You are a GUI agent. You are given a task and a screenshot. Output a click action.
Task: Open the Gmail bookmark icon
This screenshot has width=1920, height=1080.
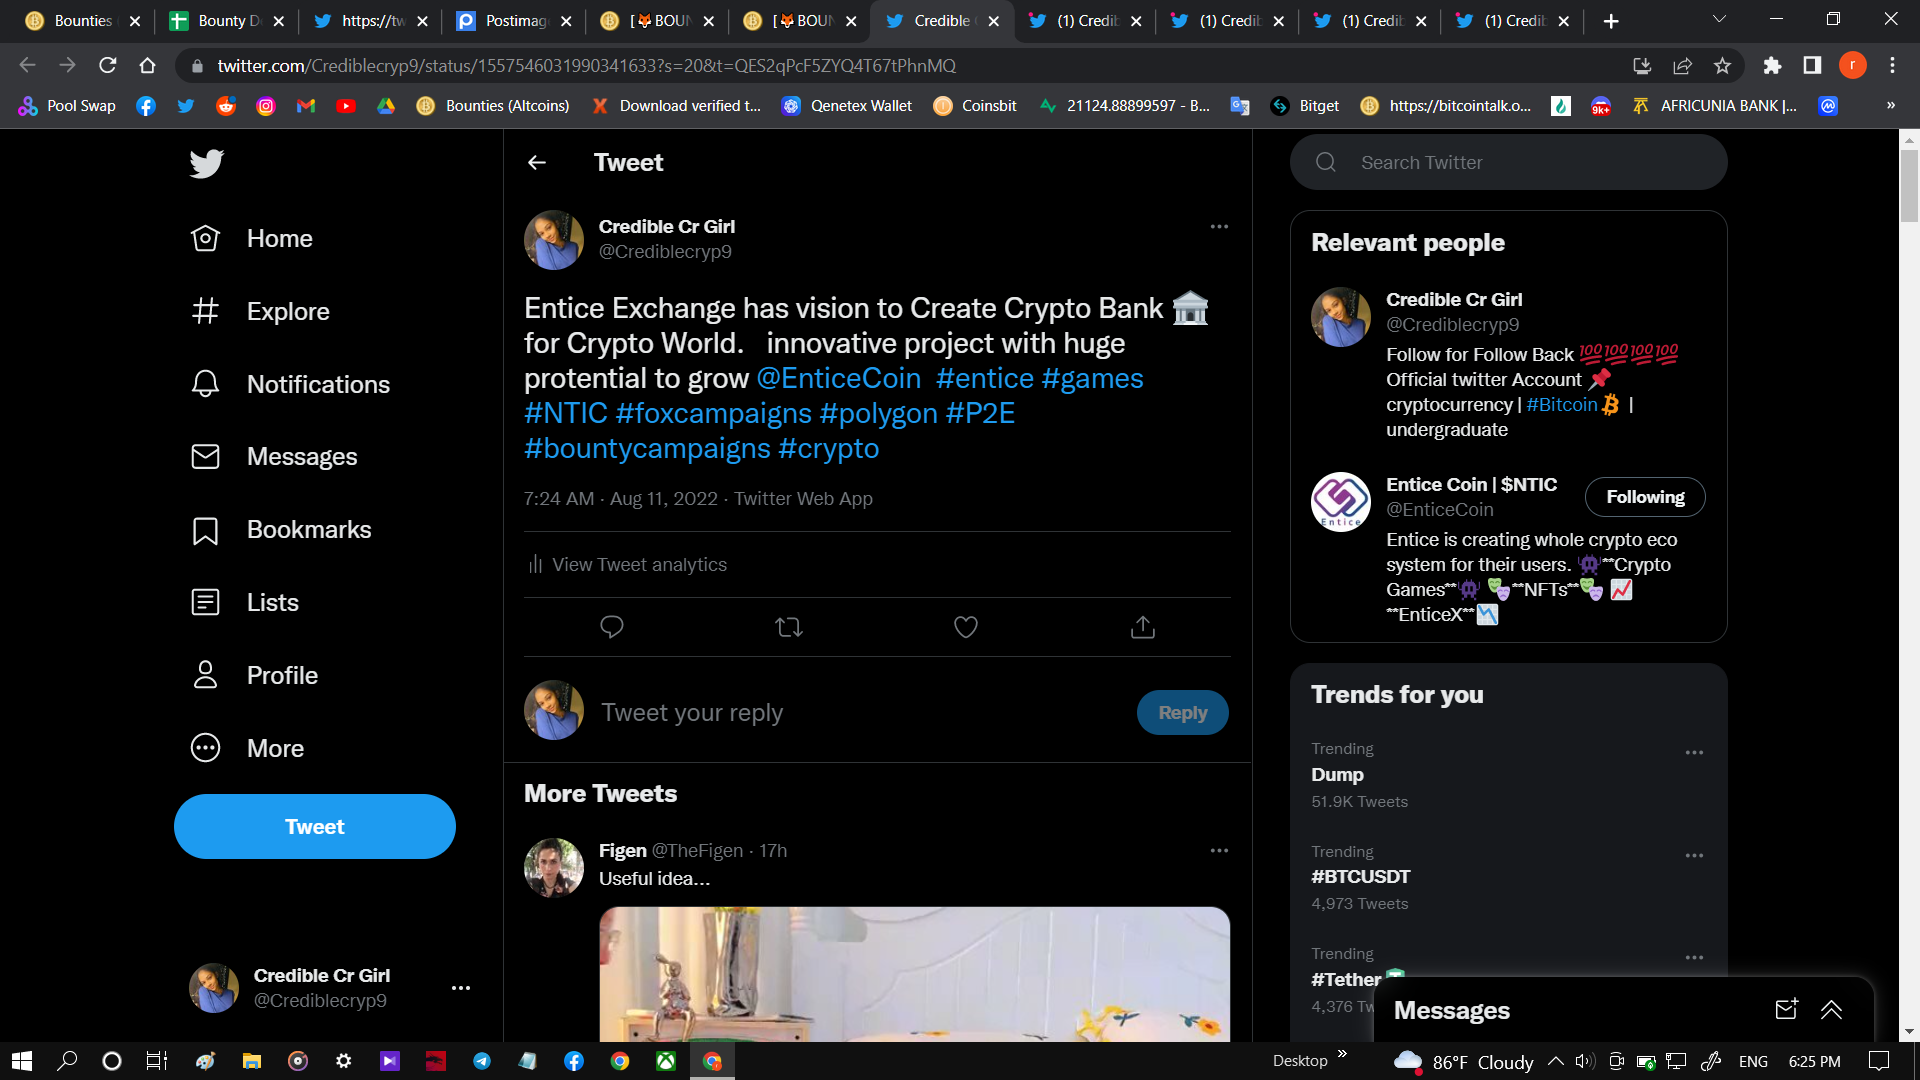tap(306, 106)
